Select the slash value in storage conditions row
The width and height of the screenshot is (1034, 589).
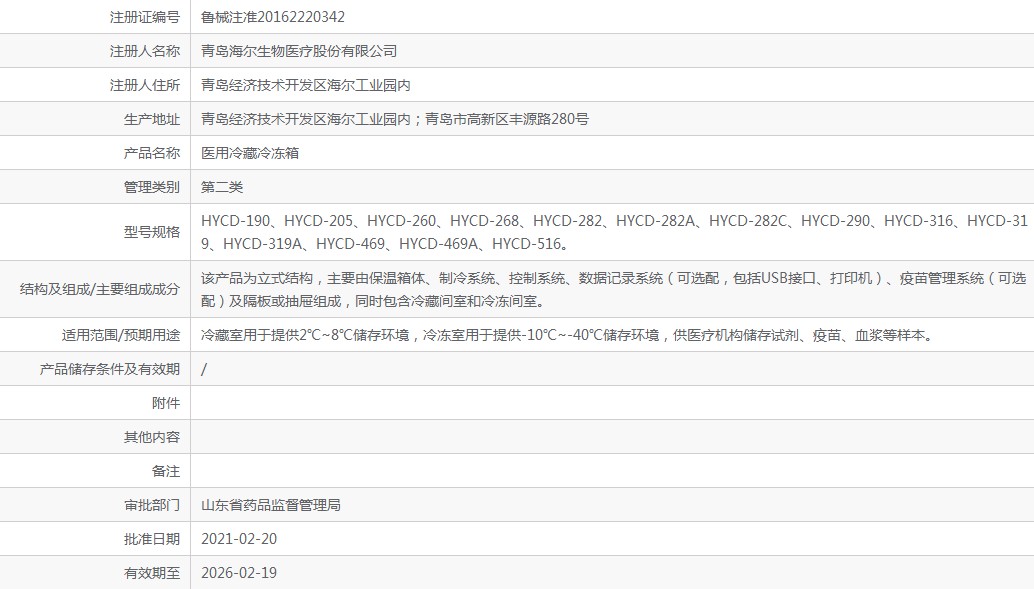[x=204, y=369]
